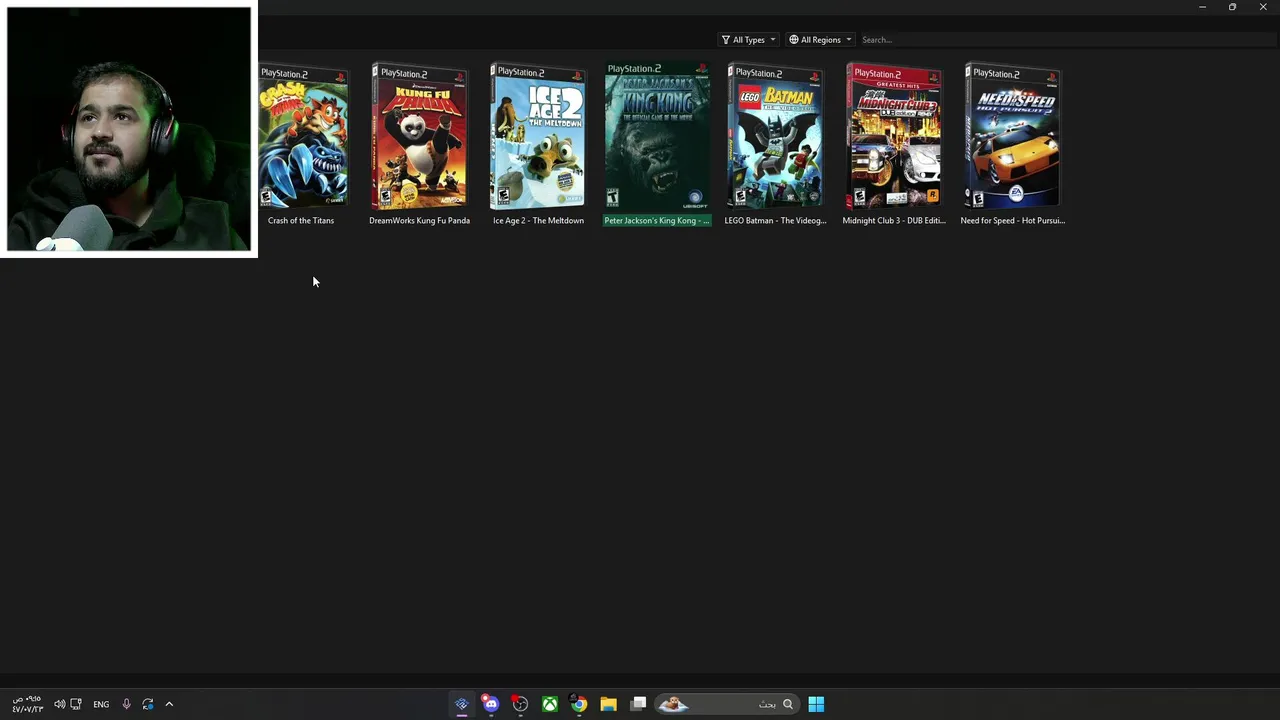Open the All Regions filter dropdown
This screenshot has width=1280, height=720.
pyautogui.click(x=820, y=40)
